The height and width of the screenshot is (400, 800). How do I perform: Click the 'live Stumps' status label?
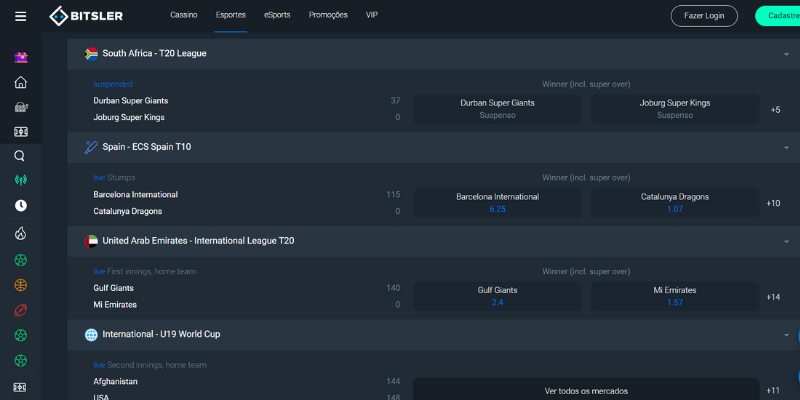[x=114, y=178]
